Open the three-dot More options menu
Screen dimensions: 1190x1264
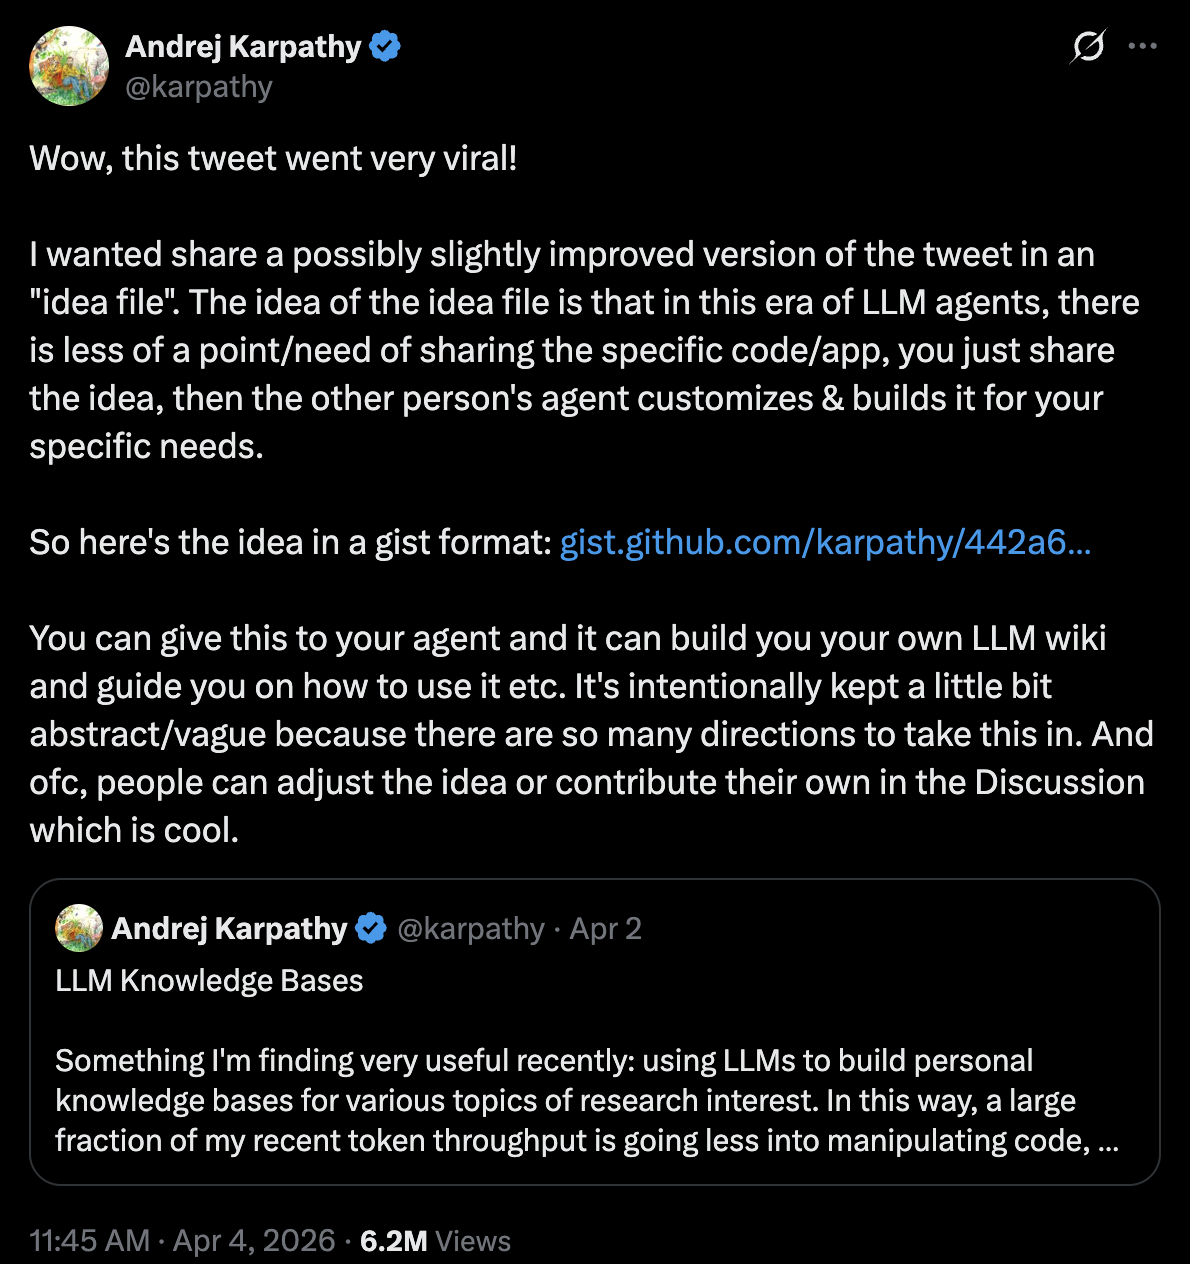(x=1142, y=46)
